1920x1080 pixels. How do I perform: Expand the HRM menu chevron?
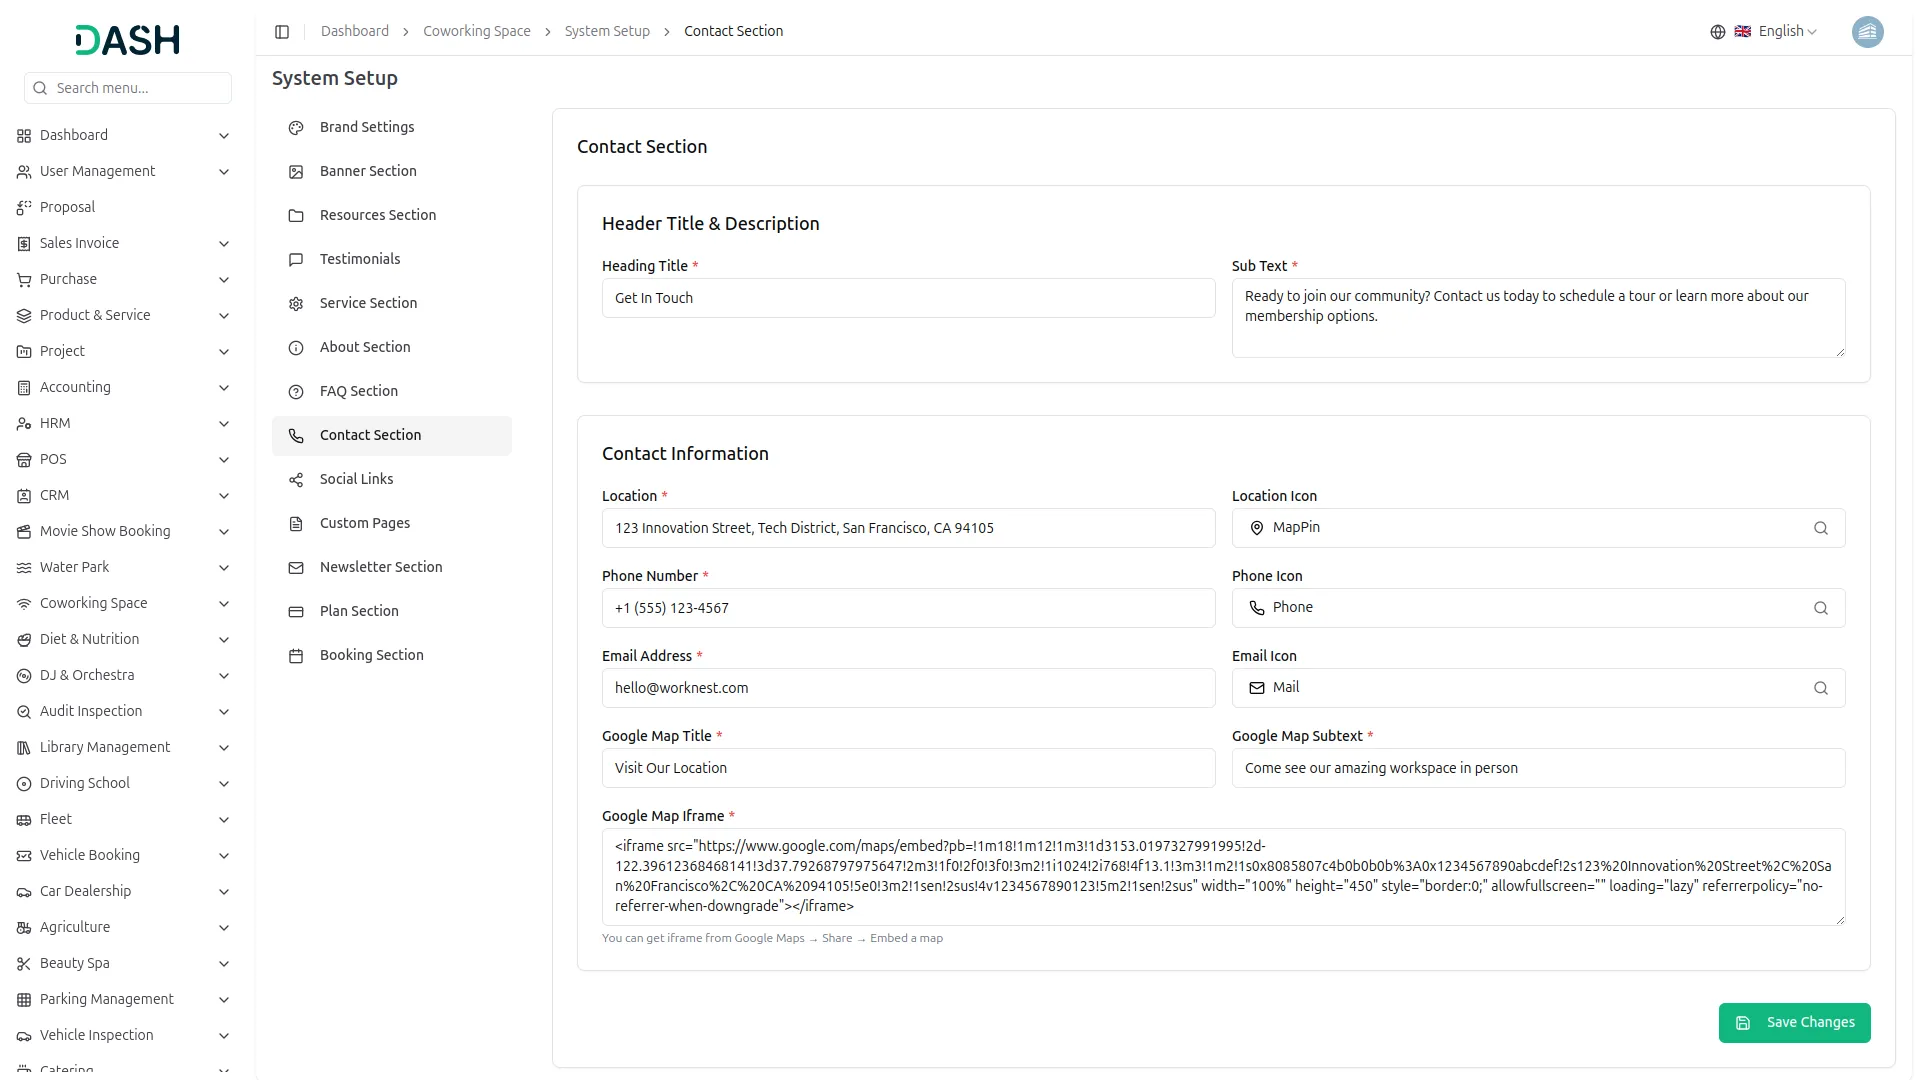point(224,424)
